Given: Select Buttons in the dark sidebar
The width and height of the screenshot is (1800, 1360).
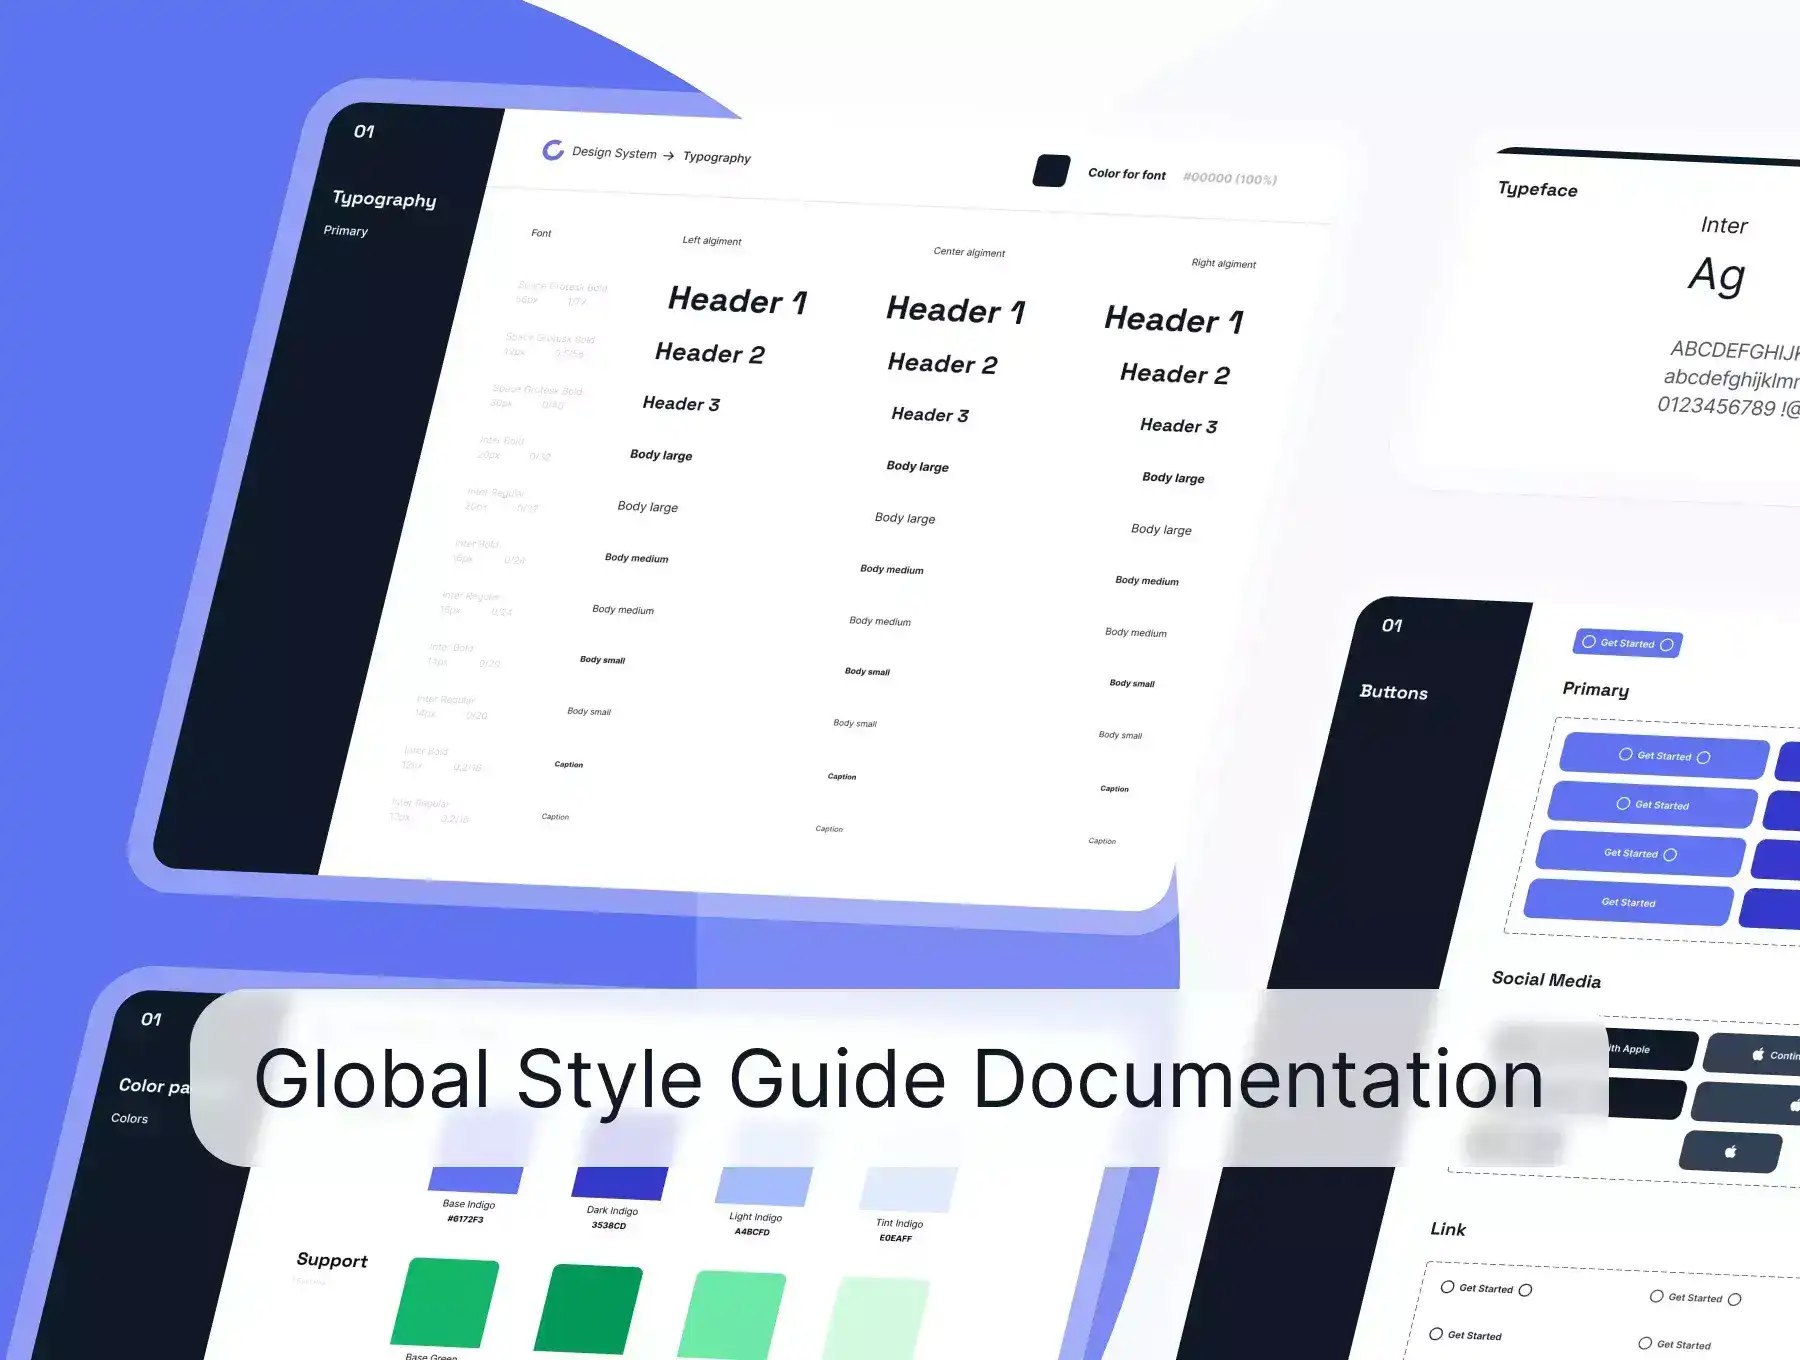Looking at the screenshot, I should (x=1393, y=692).
